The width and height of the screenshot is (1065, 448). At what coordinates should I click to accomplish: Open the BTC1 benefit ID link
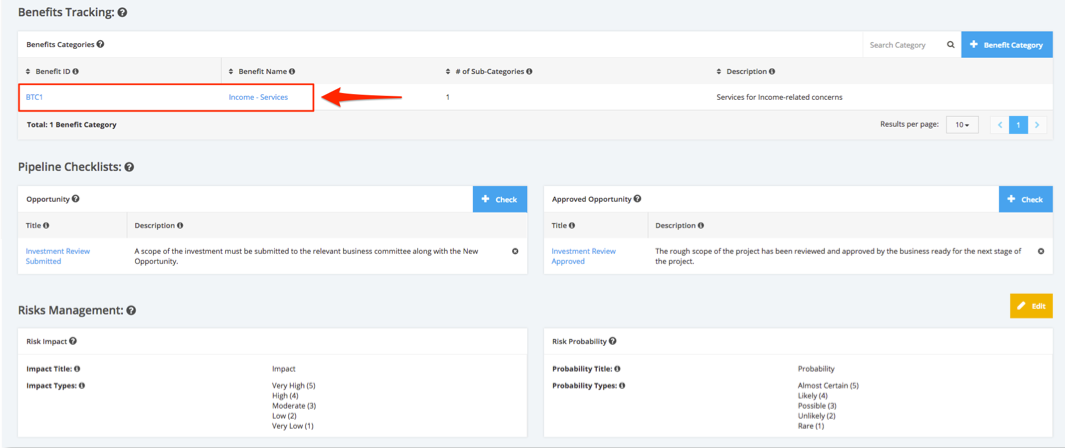35,97
